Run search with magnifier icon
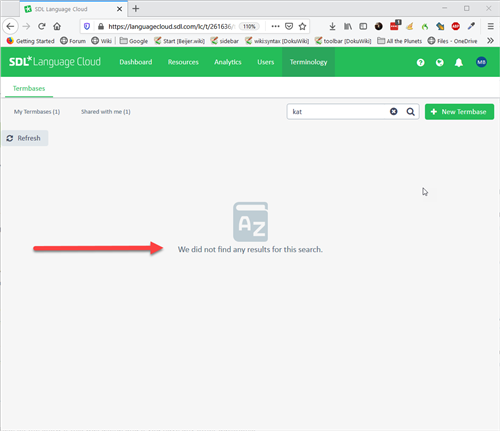The height and width of the screenshot is (431, 500). (x=411, y=112)
